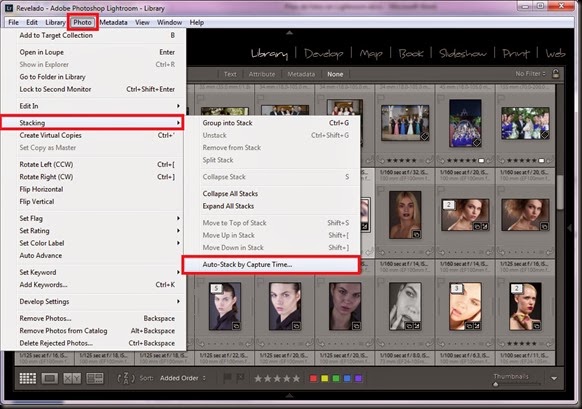Switch to Loupe view icon
This screenshot has width=582, height=409.
click(50, 378)
